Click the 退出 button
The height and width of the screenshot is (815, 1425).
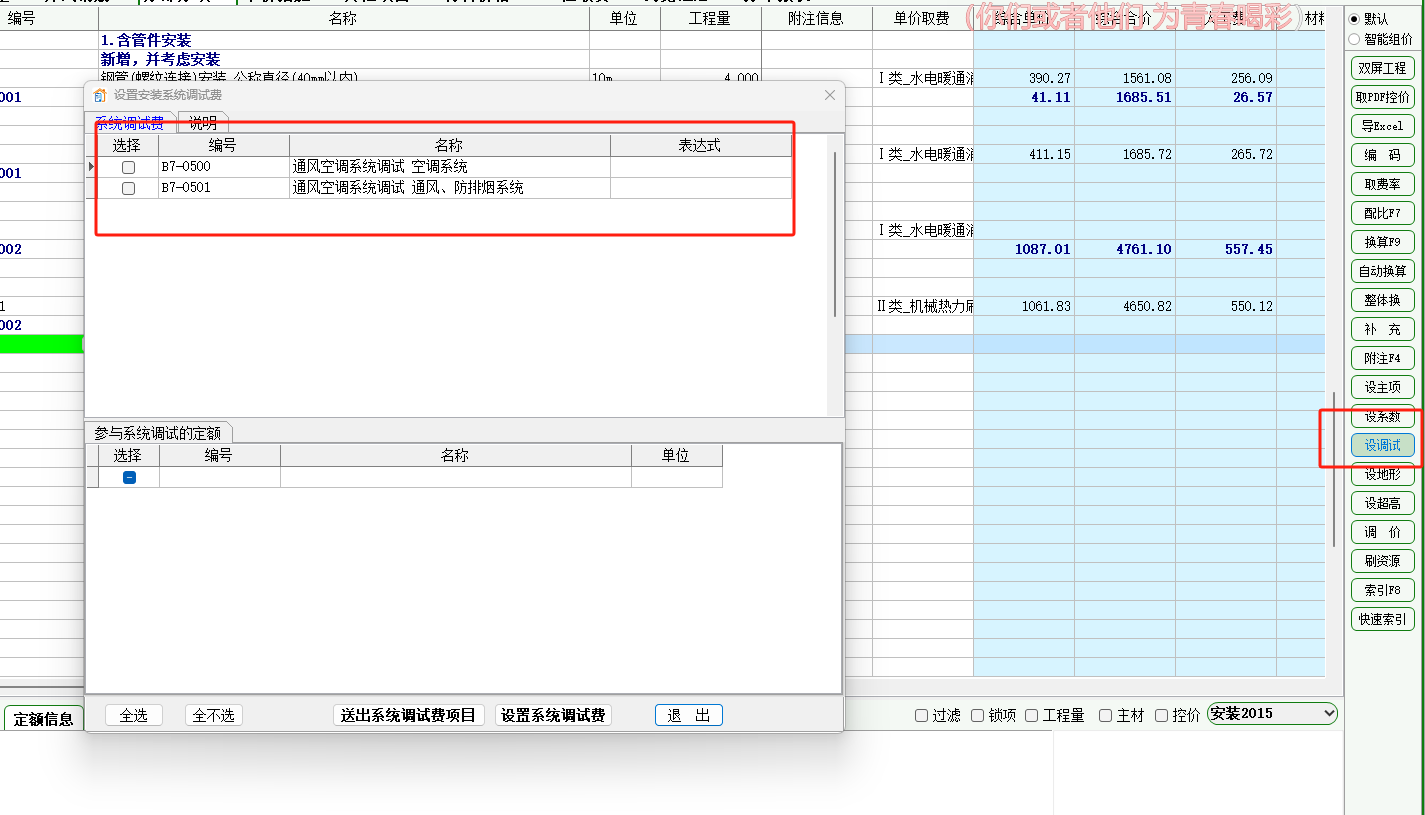[x=688, y=715]
